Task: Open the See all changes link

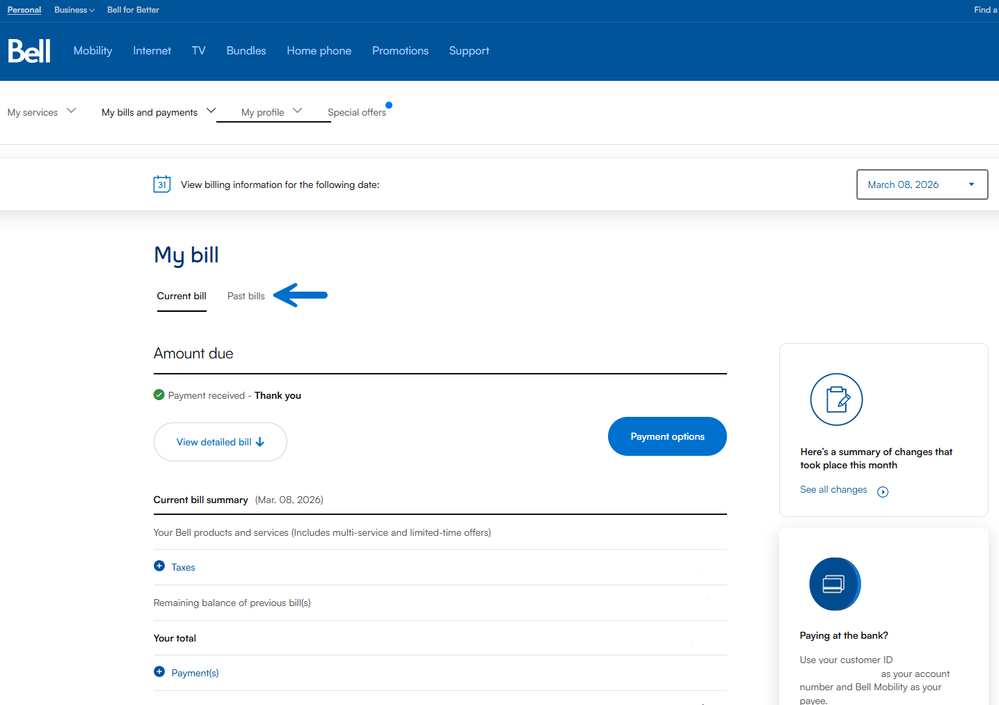Action: coord(833,490)
